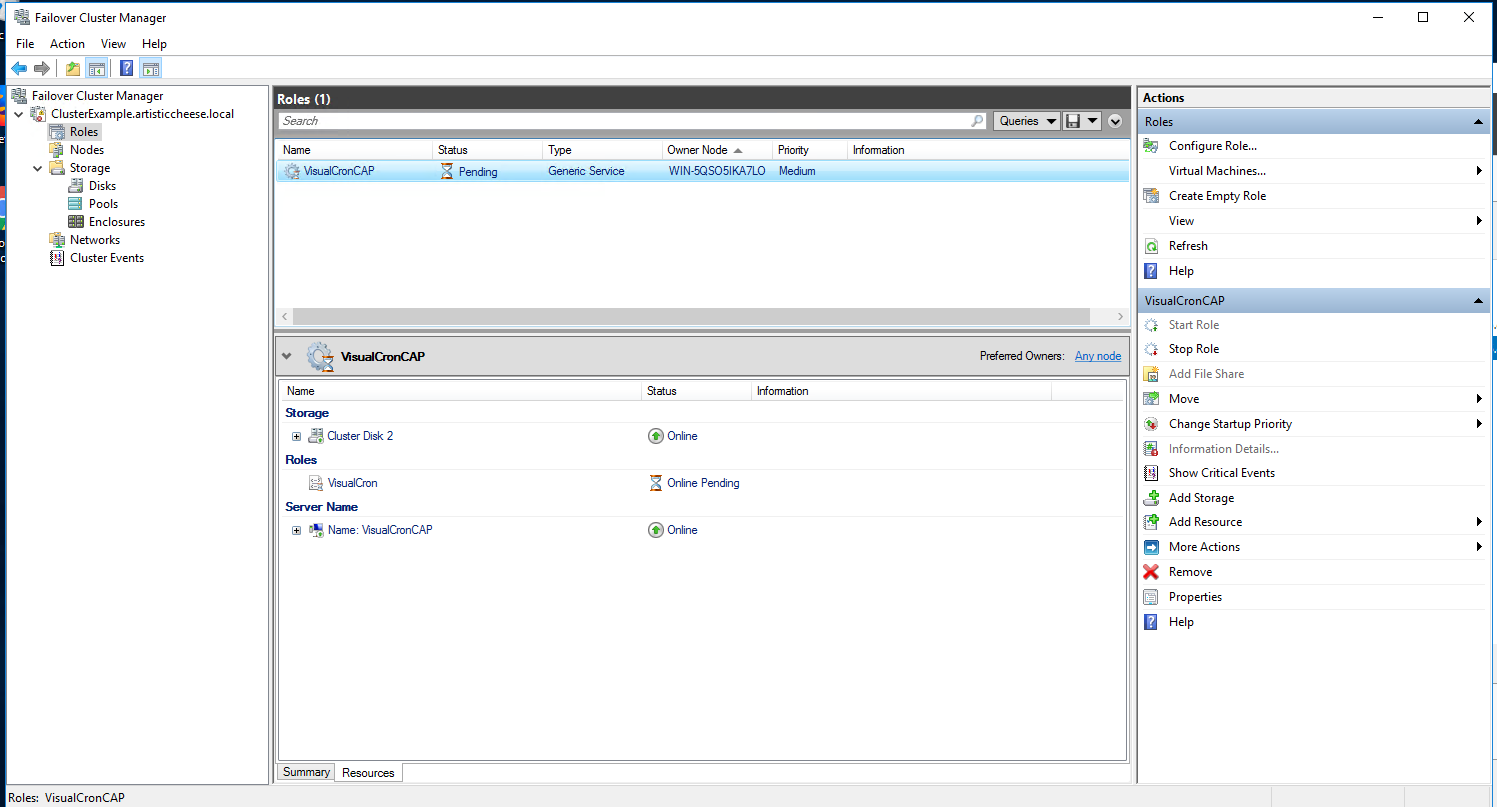Screen dimensions: 1497x807
Task: Open the Action menu
Action: point(67,44)
